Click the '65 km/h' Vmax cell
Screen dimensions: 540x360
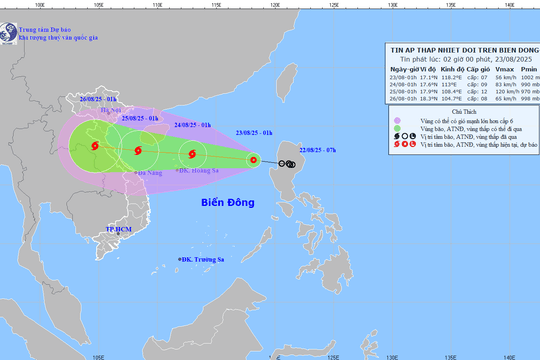pyautogui.click(x=506, y=99)
